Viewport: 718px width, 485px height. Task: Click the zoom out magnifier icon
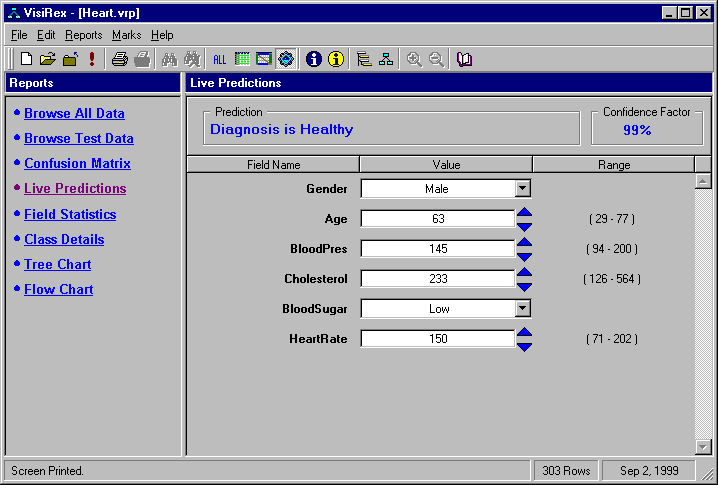[436, 59]
